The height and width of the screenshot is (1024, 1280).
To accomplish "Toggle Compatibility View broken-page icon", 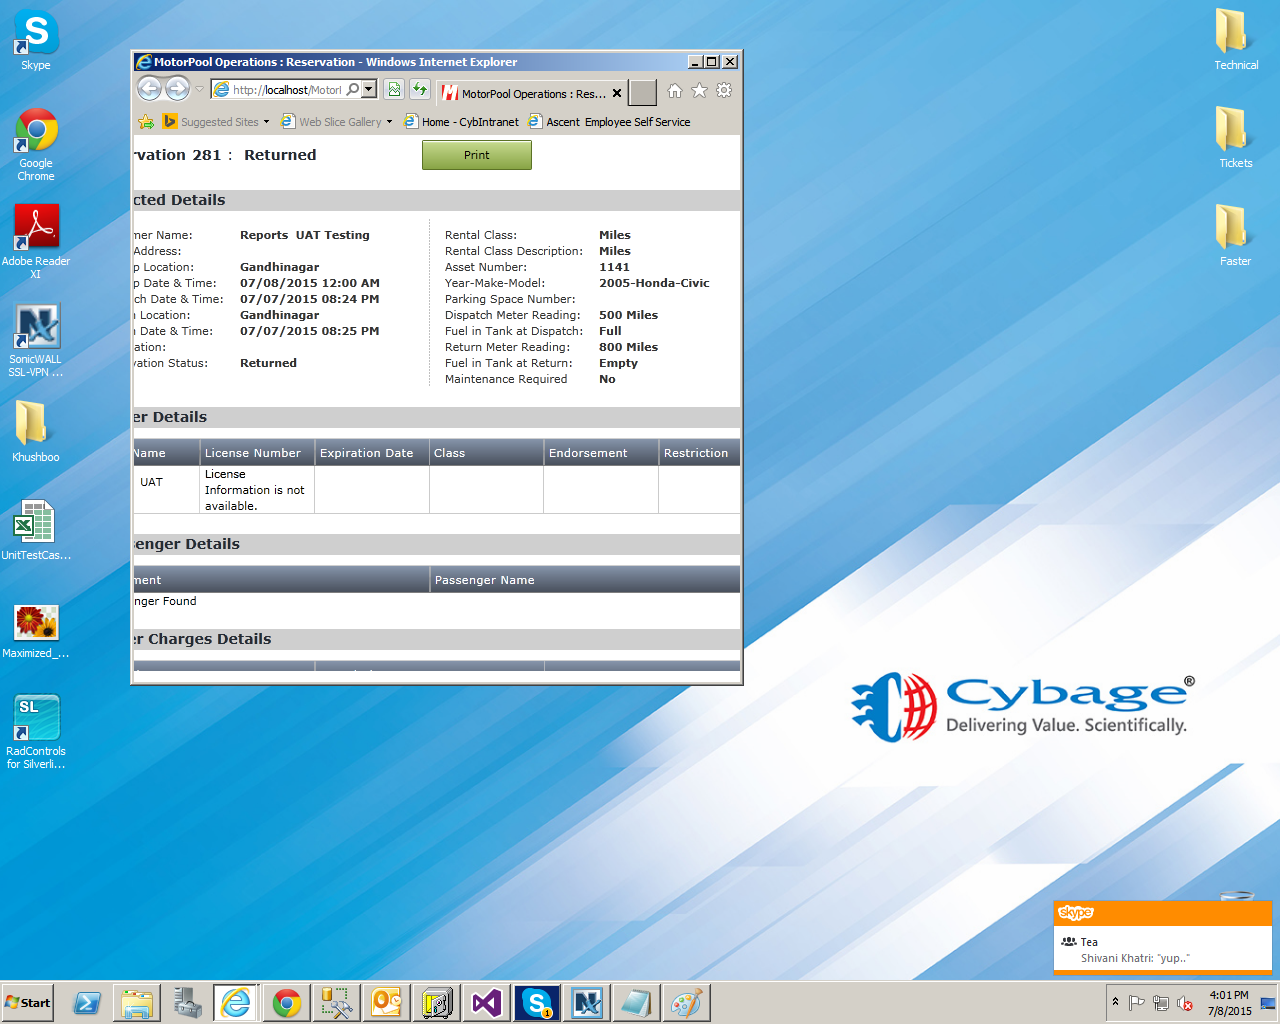I will (394, 90).
